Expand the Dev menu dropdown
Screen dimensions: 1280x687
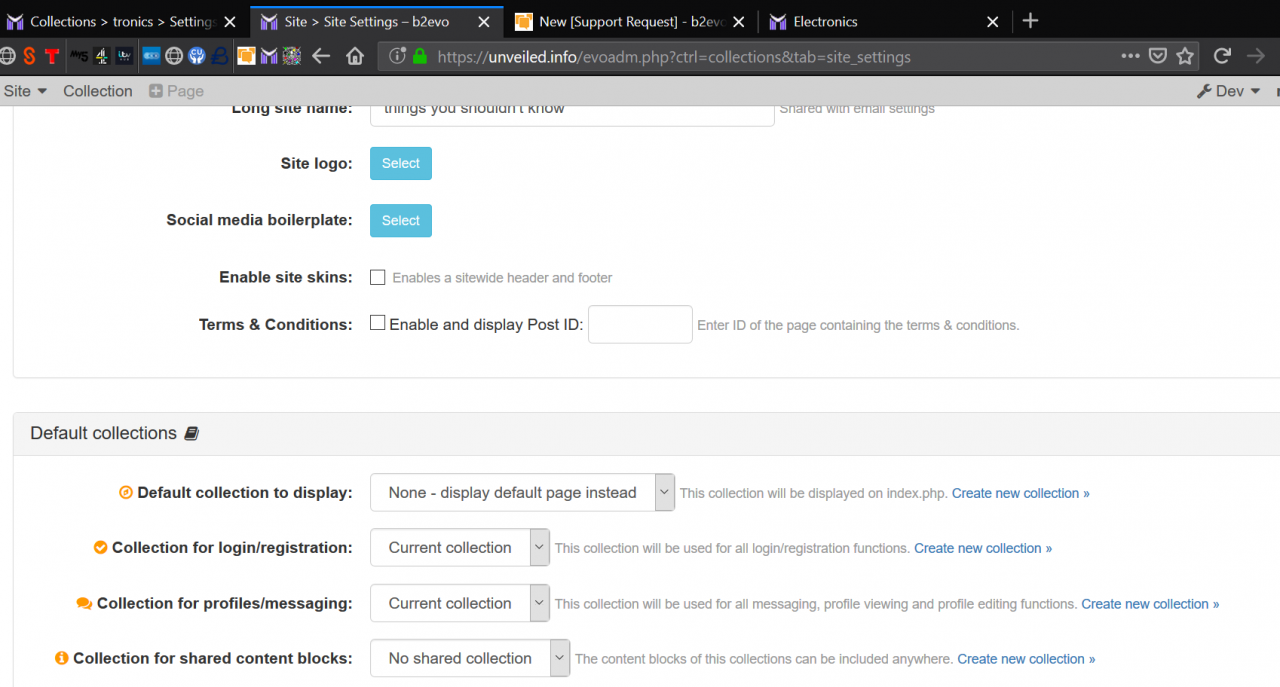(x=1229, y=91)
